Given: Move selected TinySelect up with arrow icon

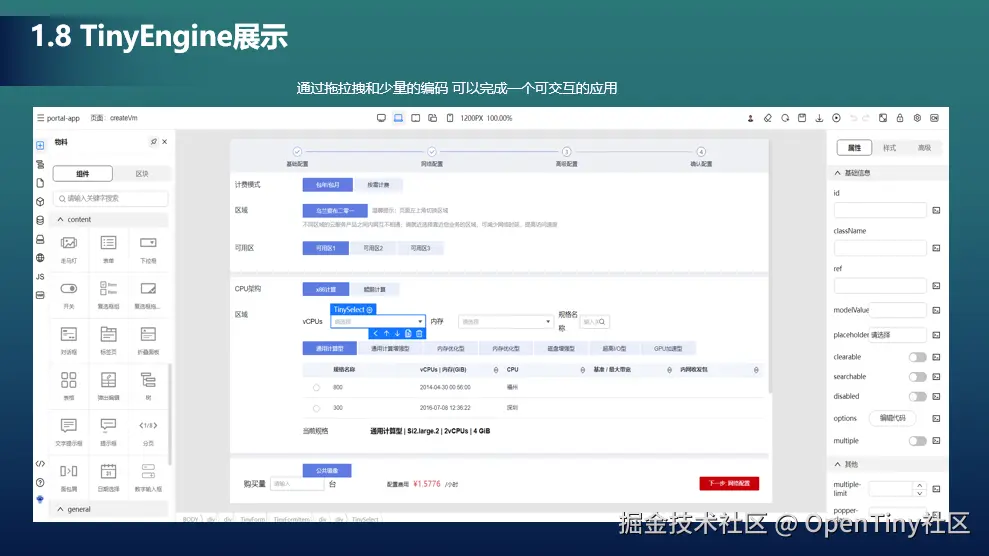Looking at the screenshot, I should click(386, 333).
